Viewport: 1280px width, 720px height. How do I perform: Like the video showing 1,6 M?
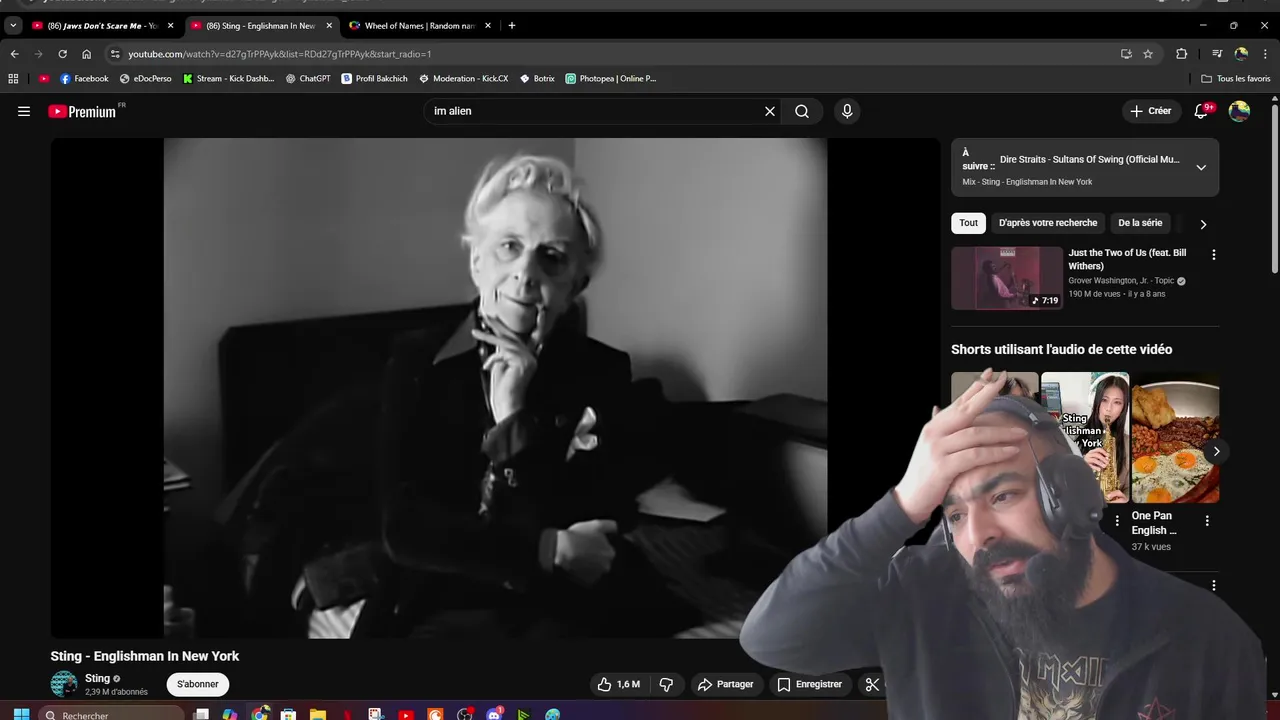click(618, 684)
